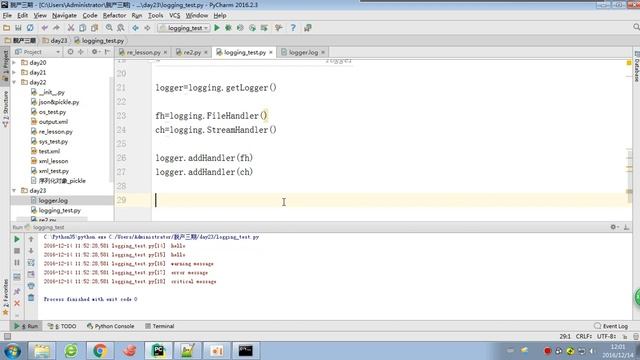The image size is (640, 360).
Task: Open the Edit menu
Action: click(22, 16)
